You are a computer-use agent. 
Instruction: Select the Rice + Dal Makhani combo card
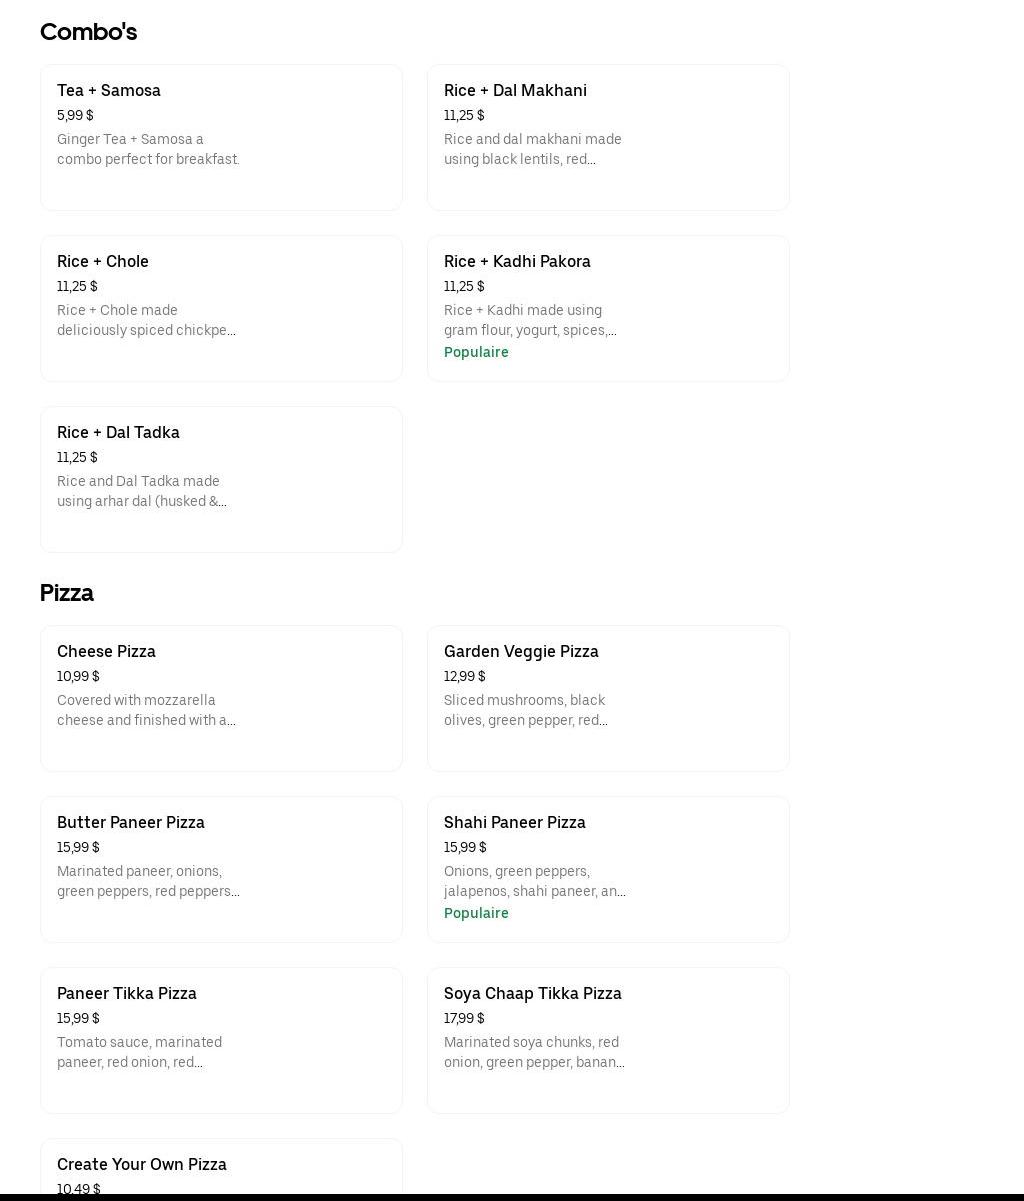608,137
